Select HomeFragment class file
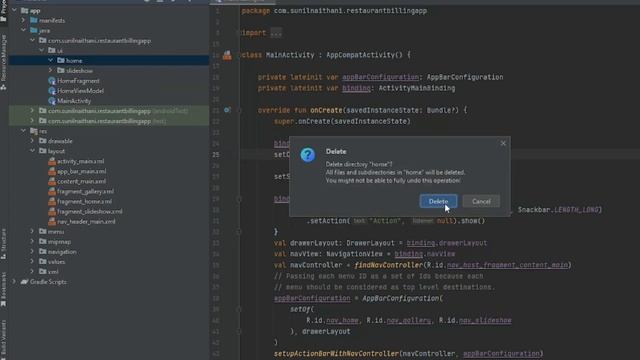640x360 pixels. [78, 81]
